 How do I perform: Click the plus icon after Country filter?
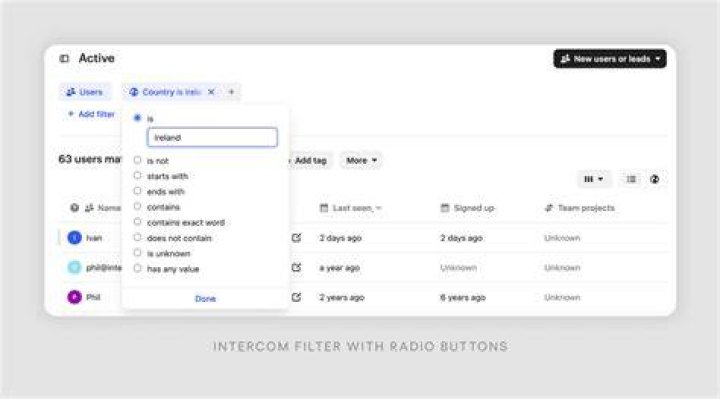coord(231,92)
